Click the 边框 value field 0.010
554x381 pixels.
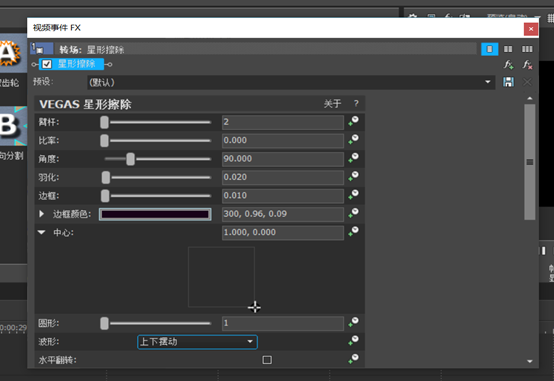coord(283,196)
